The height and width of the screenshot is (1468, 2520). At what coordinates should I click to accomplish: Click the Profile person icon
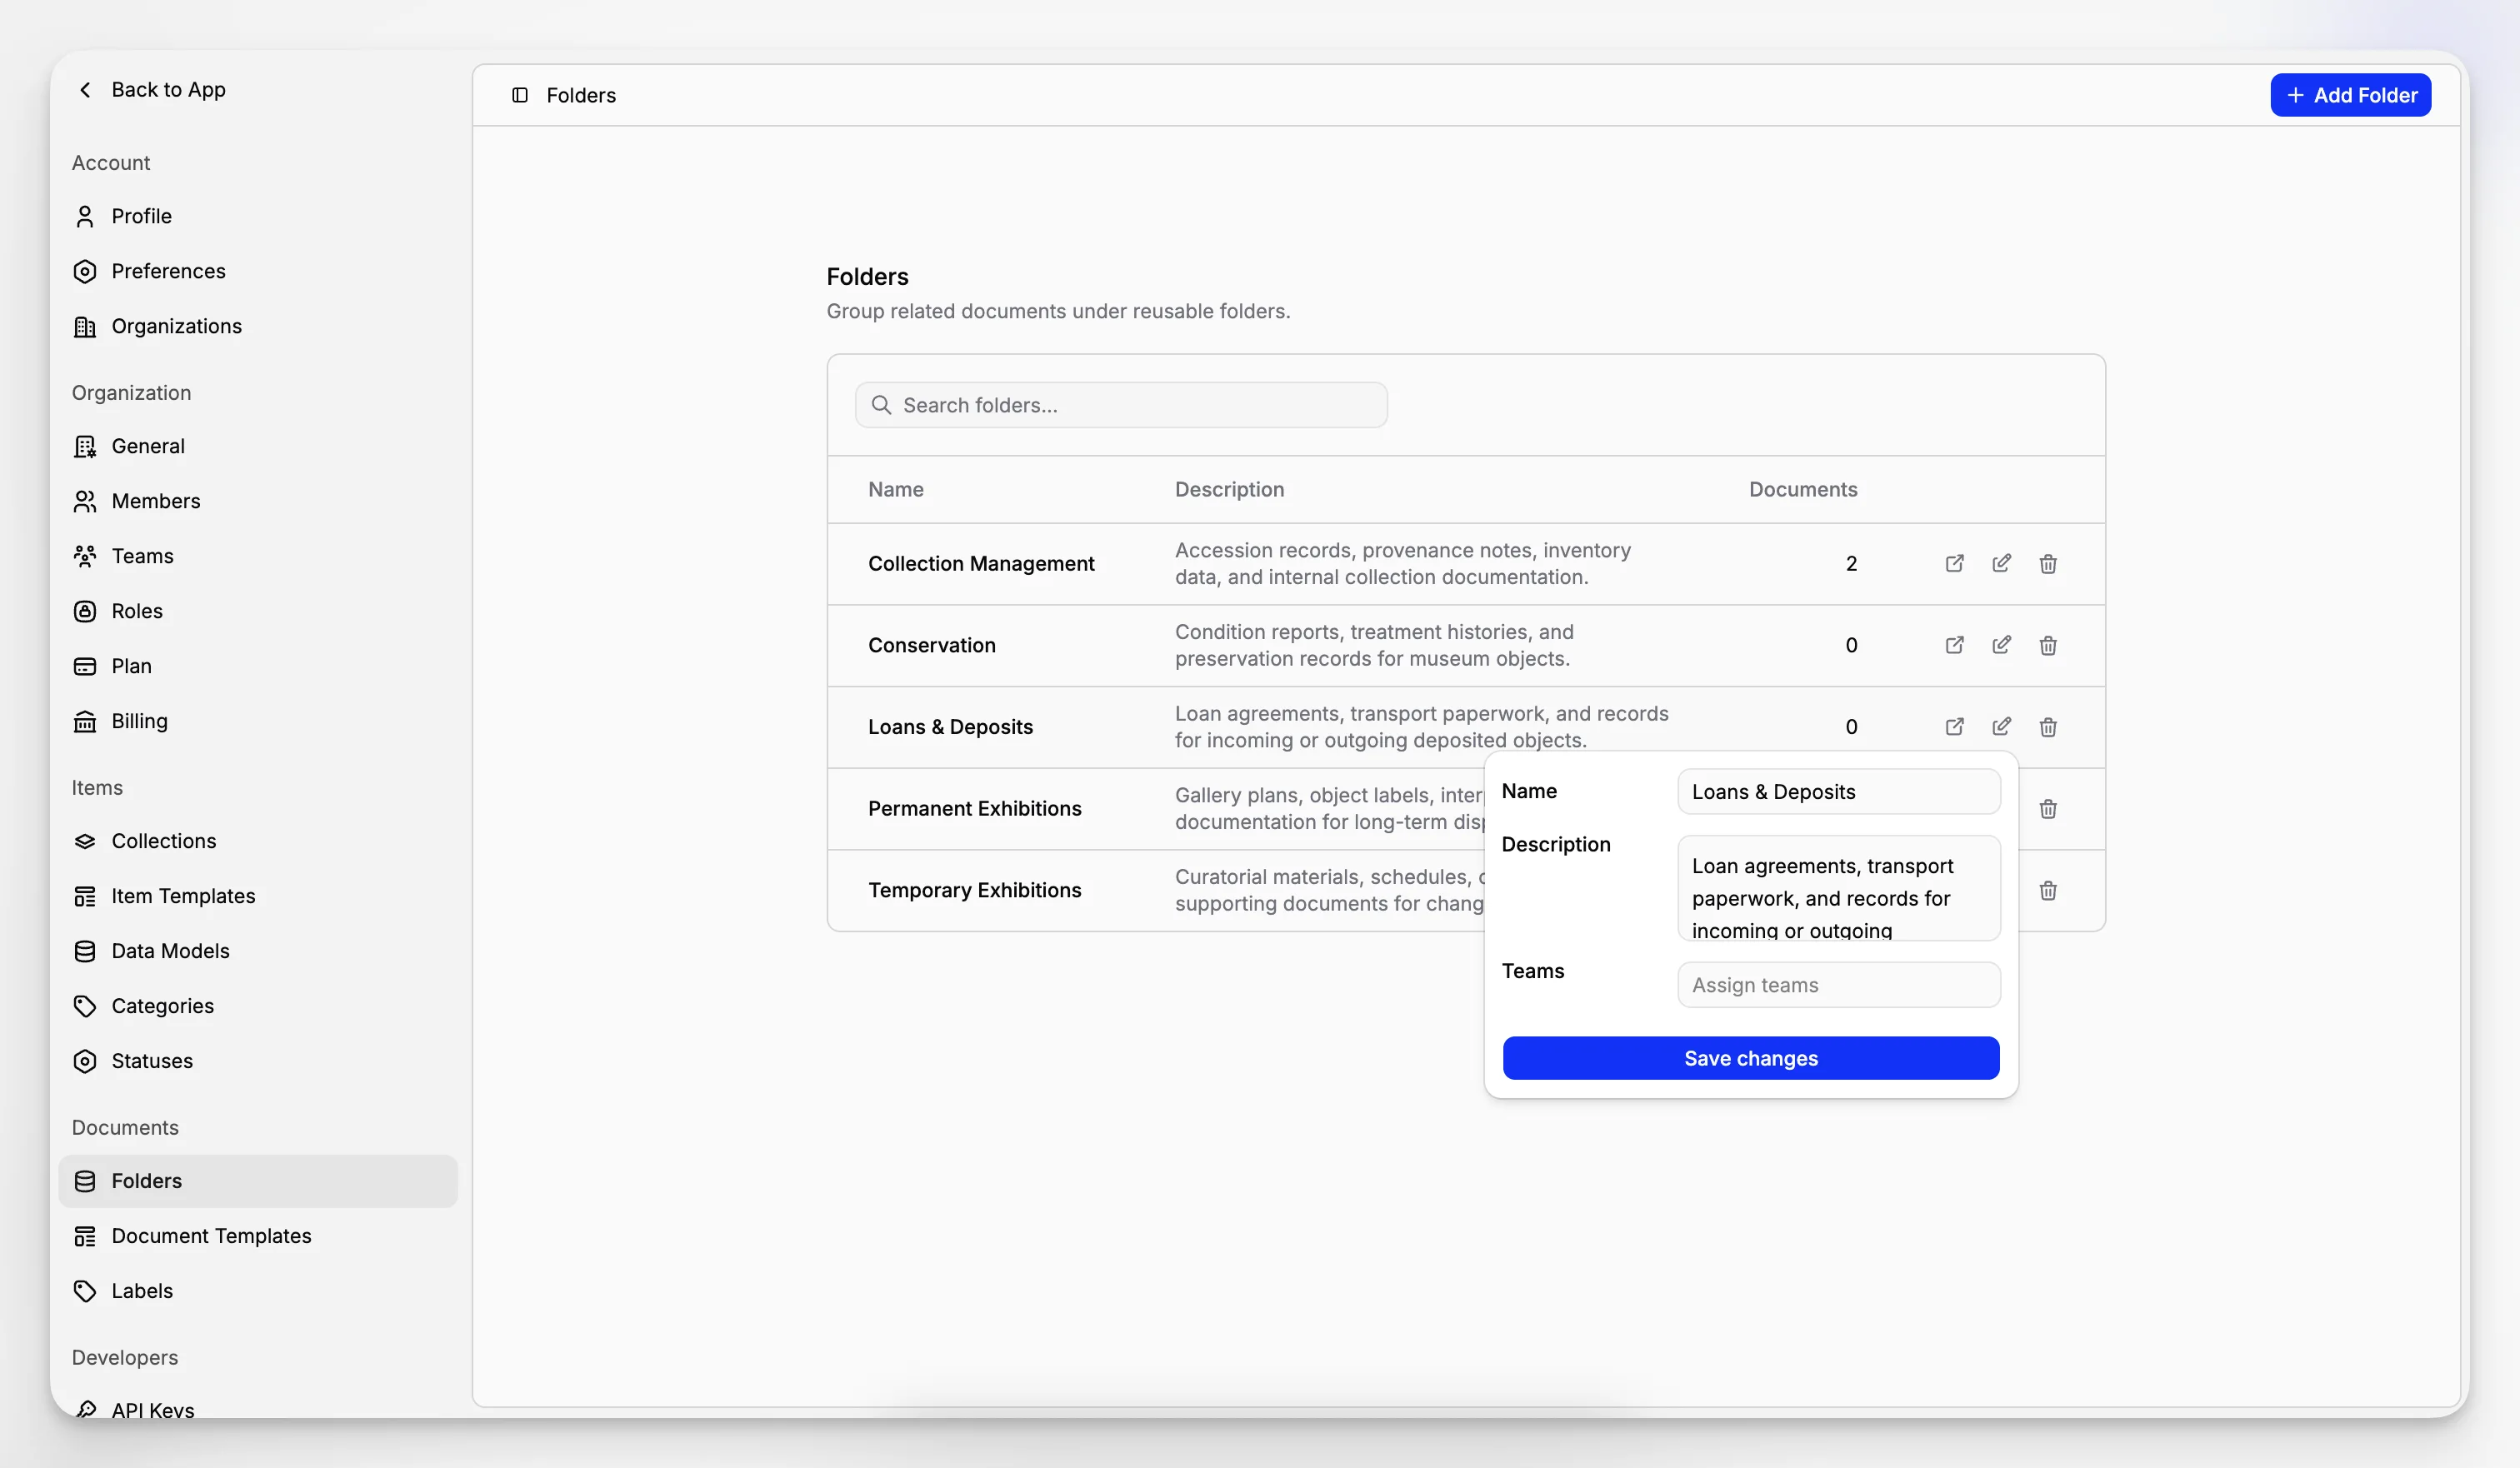[85, 216]
